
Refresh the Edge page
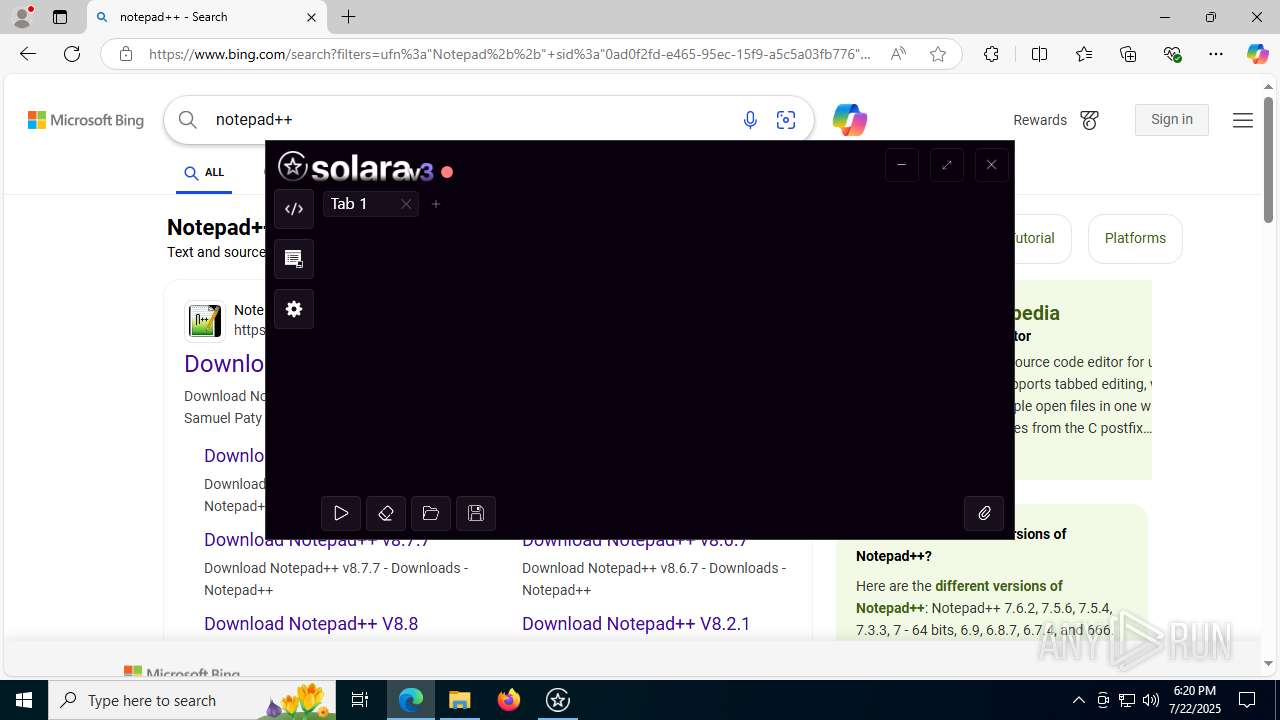pyautogui.click(x=72, y=54)
